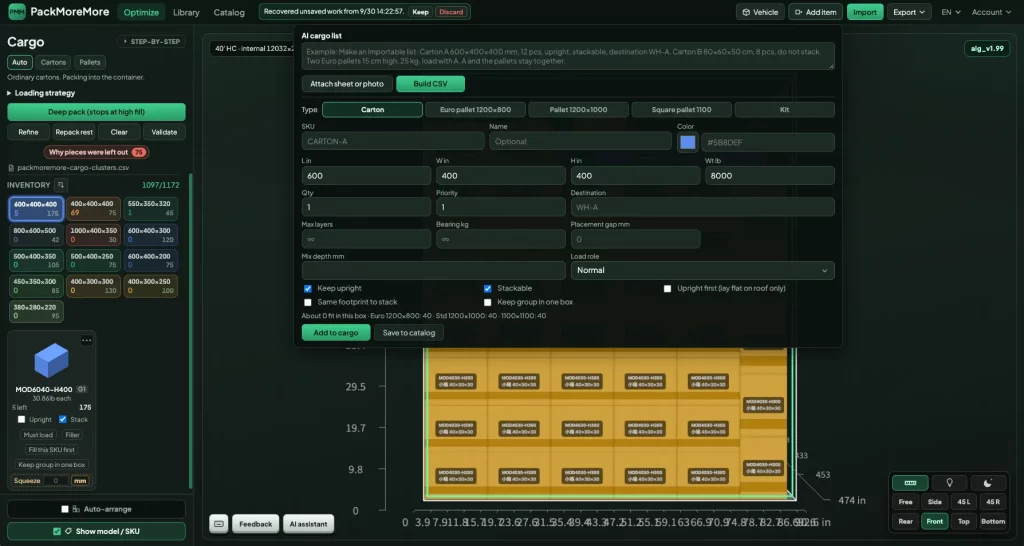
Task: Select the 600×400×300 inventory tile
Action: [x=150, y=235]
